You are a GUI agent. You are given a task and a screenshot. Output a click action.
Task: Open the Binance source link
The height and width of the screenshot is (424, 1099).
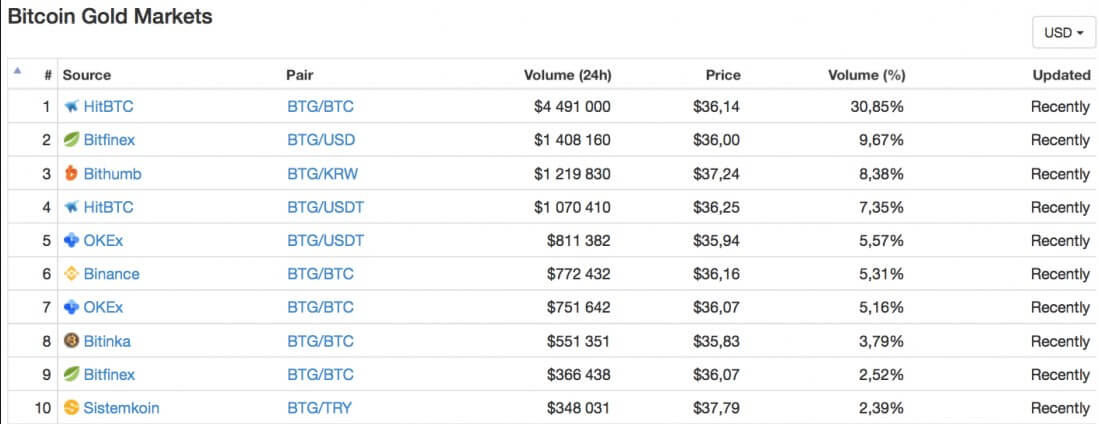tap(111, 274)
